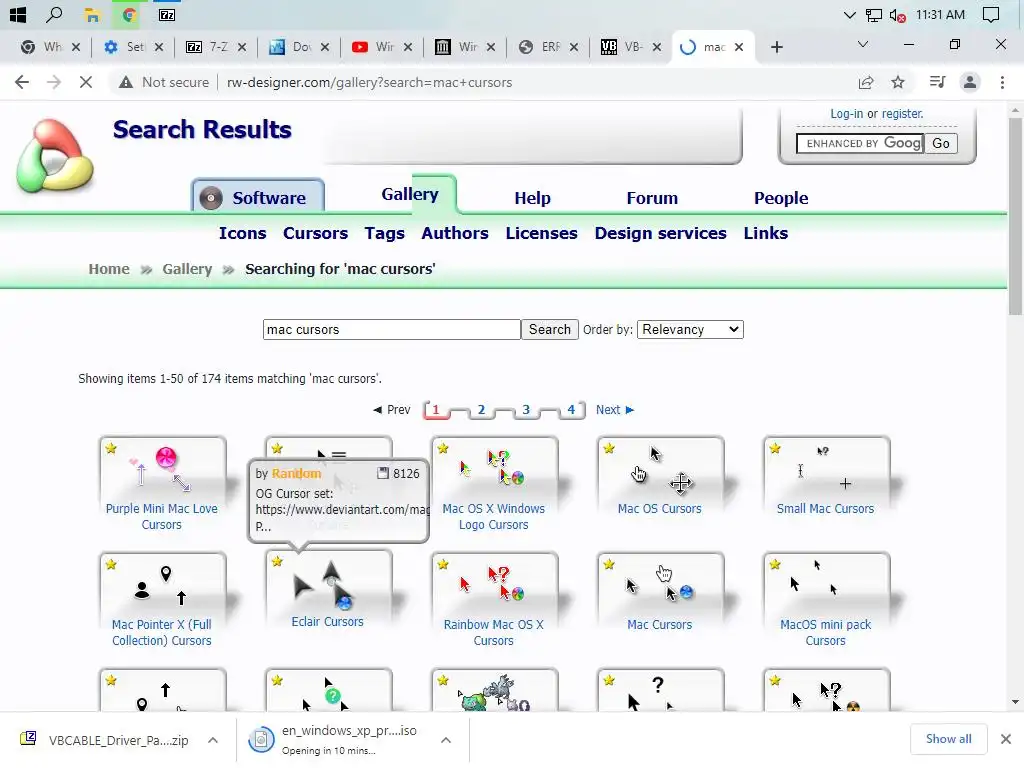
Task: Click the RealWorld site logo
Action: click(x=55, y=156)
